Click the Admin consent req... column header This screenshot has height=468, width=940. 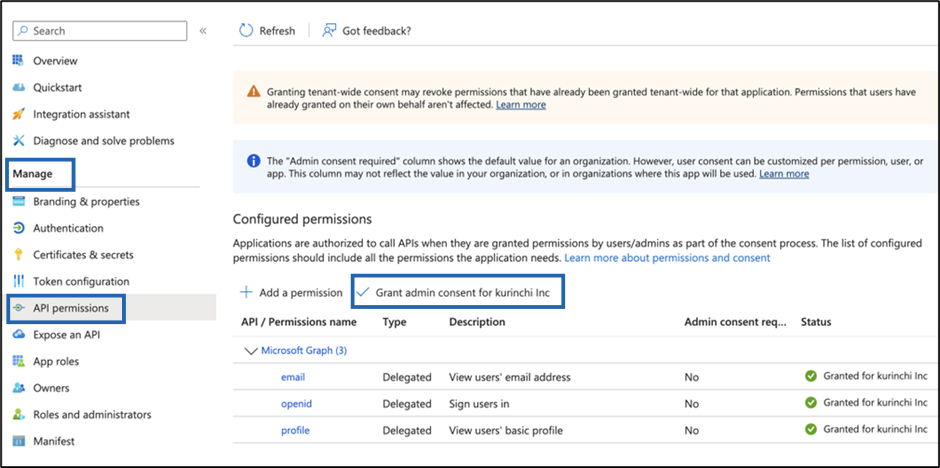point(736,322)
